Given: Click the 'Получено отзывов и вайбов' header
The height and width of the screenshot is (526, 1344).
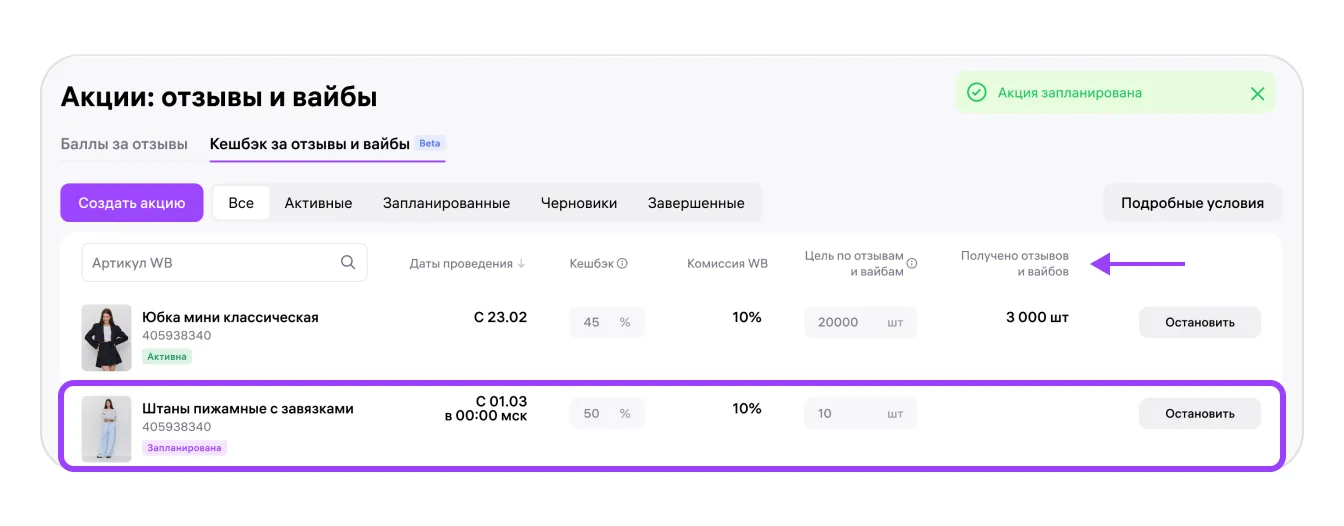Looking at the screenshot, I should 1015,264.
